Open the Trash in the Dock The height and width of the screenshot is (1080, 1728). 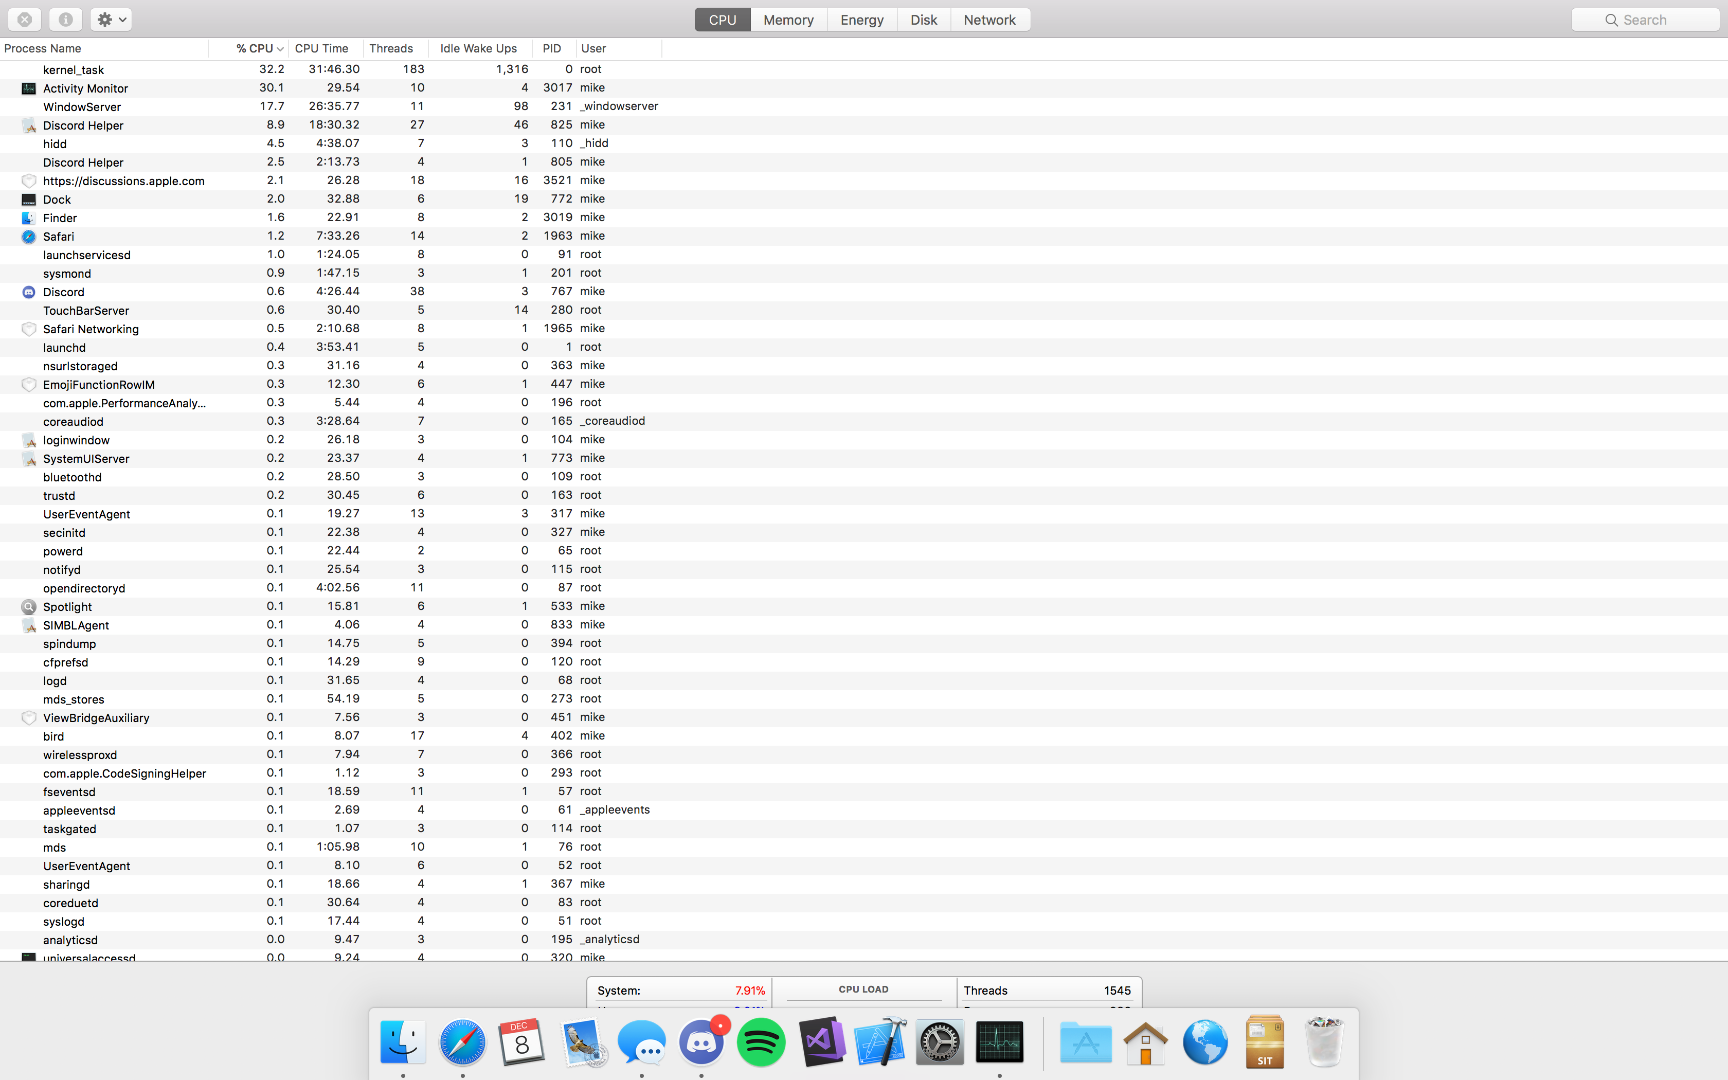click(x=1325, y=1043)
